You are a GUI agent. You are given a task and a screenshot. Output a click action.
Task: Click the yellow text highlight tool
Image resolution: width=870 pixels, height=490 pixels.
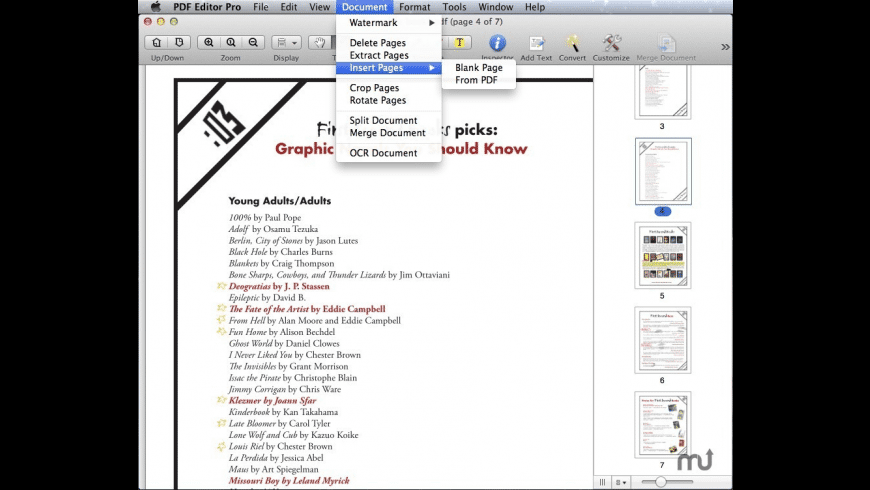point(459,42)
